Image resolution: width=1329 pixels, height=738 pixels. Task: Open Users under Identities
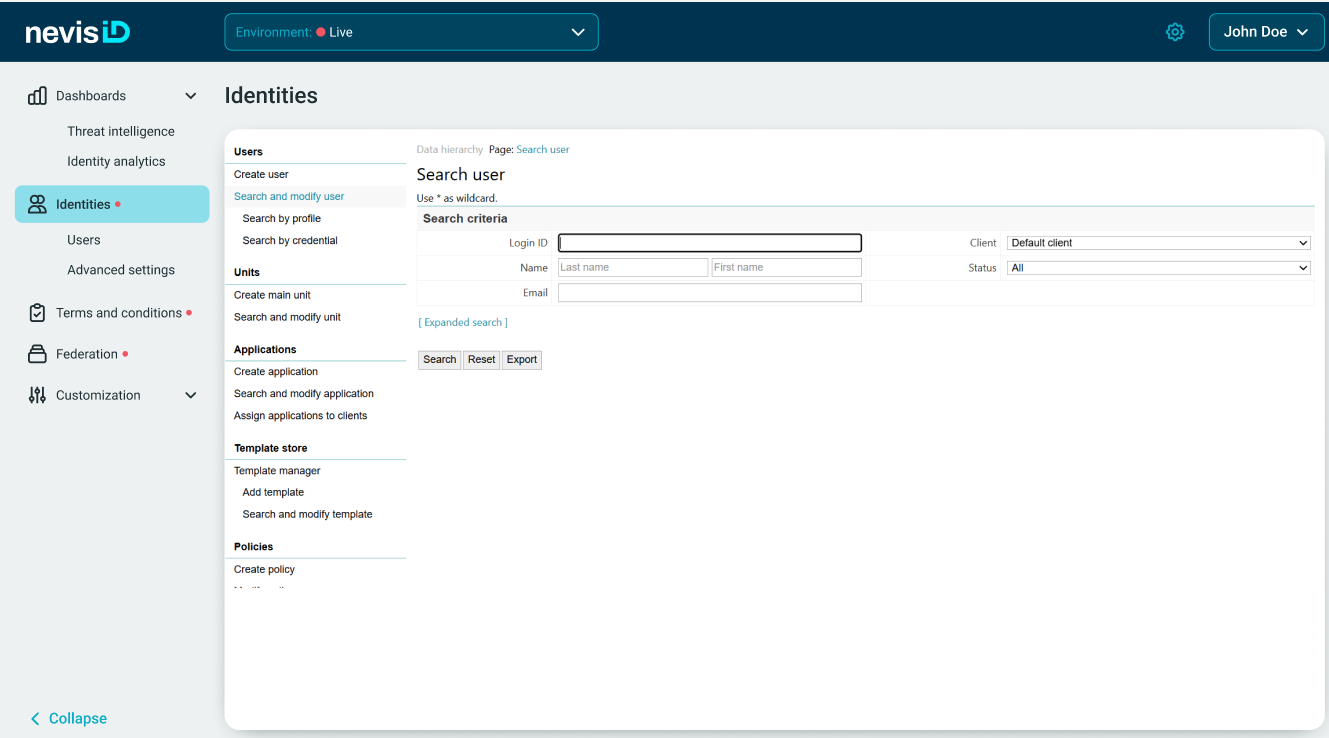[x=84, y=240]
